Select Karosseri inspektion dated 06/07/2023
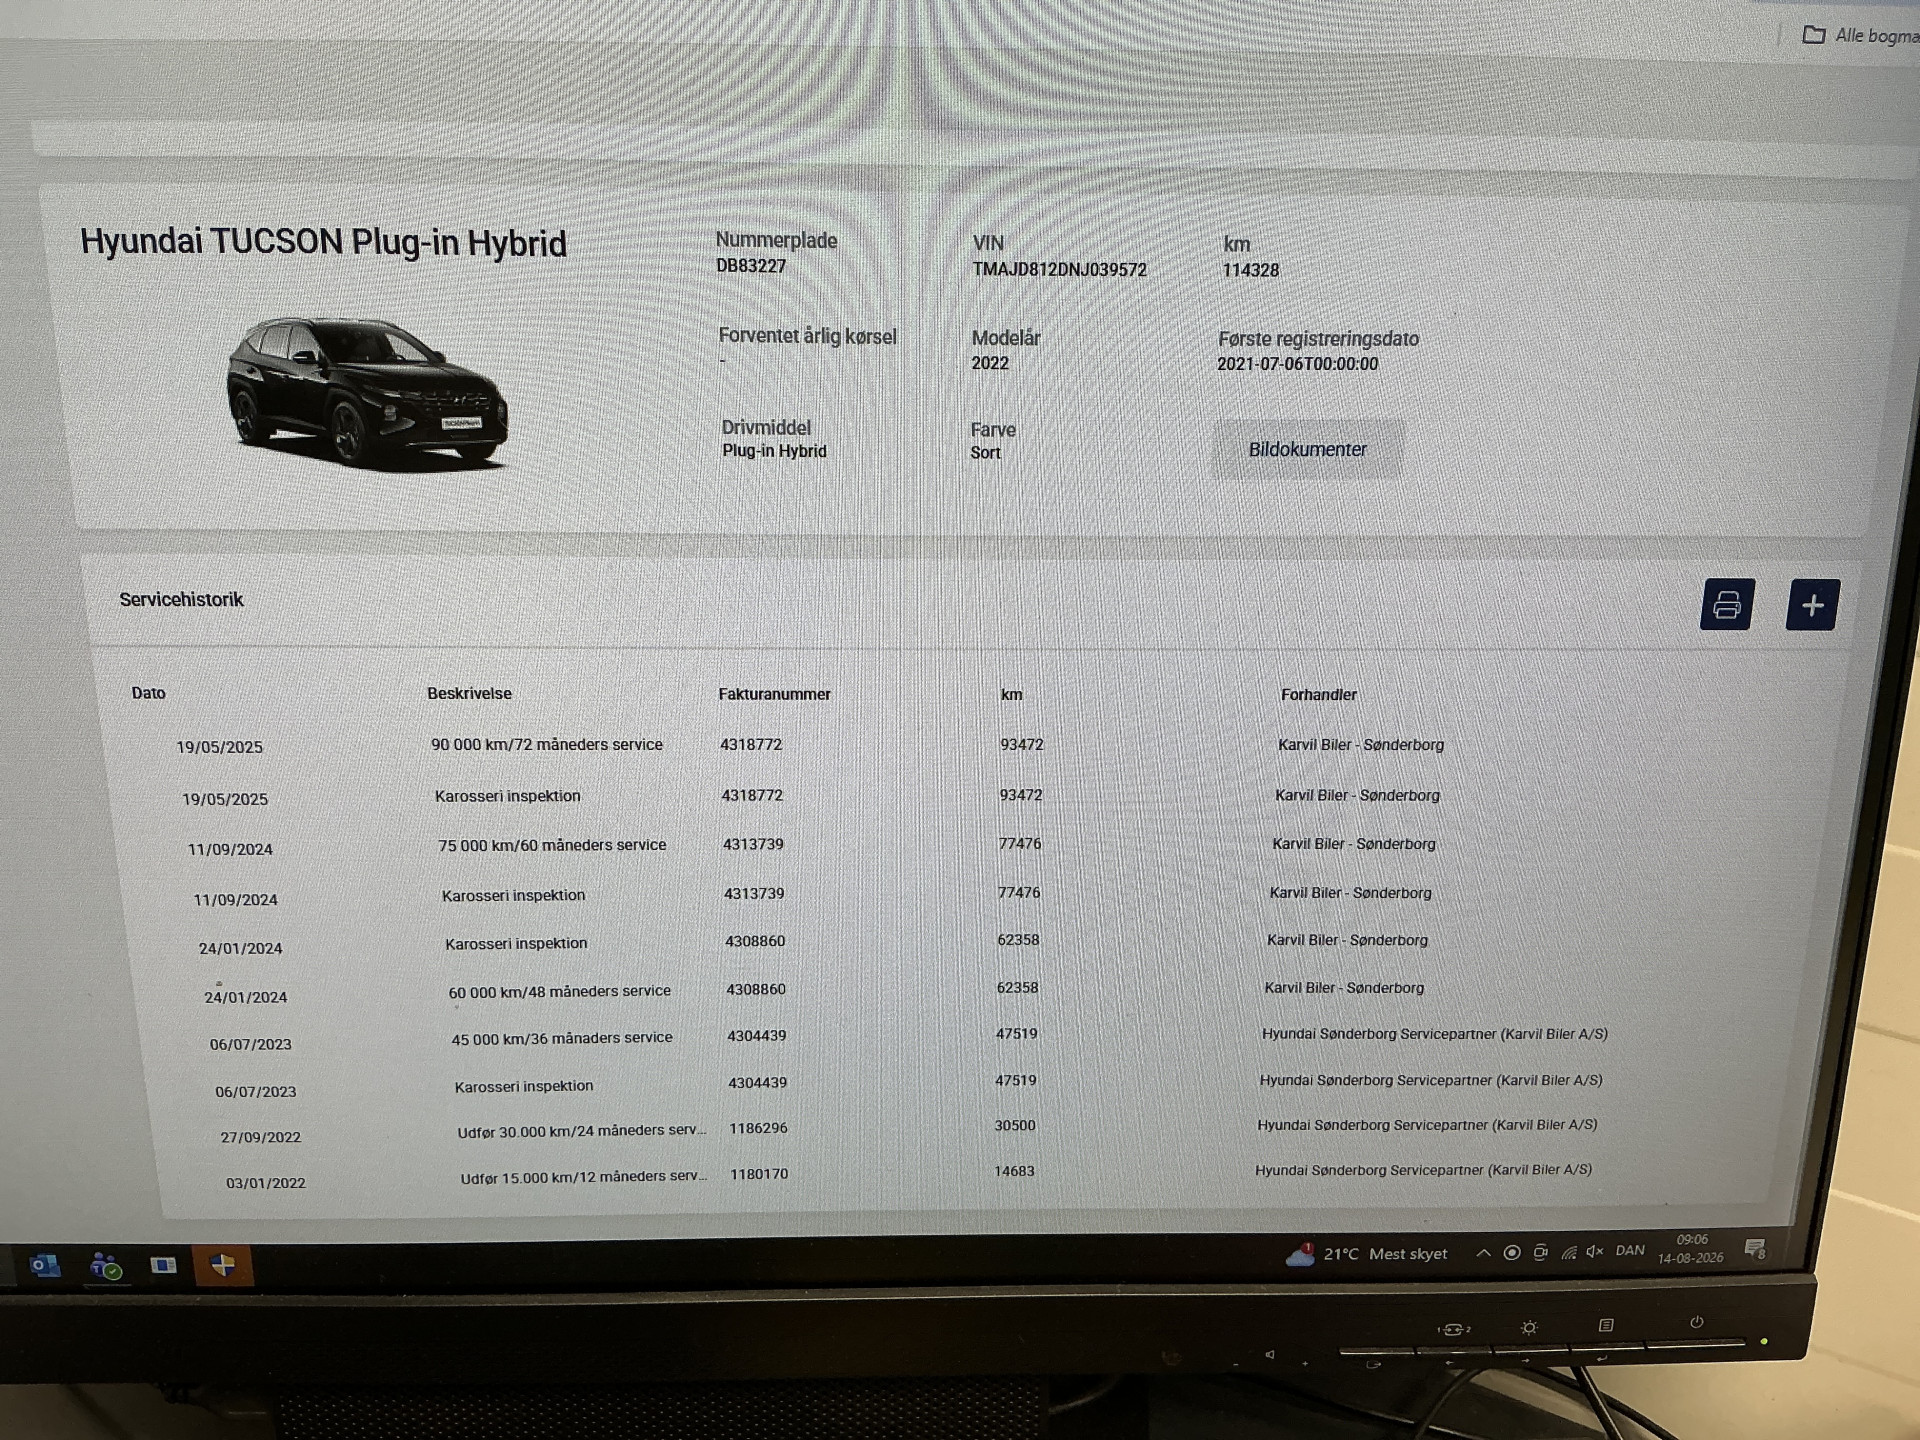The image size is (1920, 1440). pyautogui.click(x=524, y=1086)
